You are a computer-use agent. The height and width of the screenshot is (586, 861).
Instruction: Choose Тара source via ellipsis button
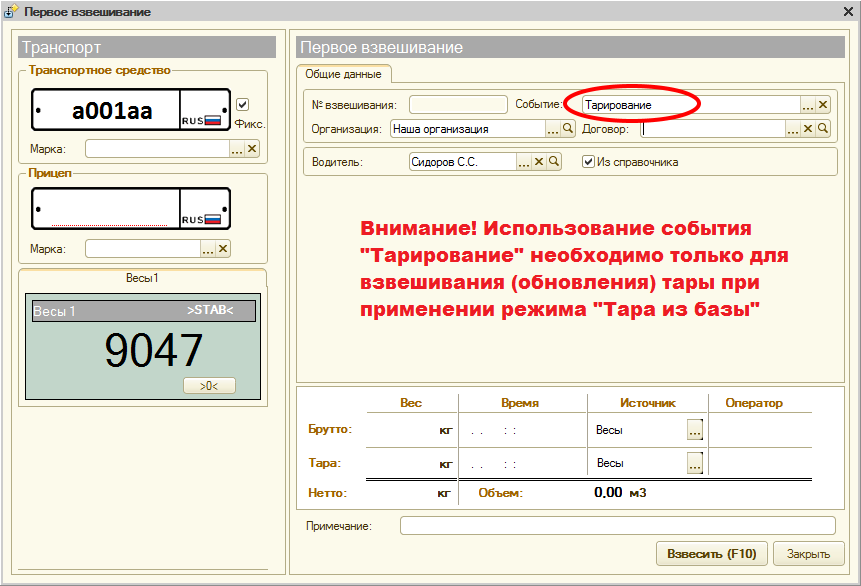pyautogui.click(x=695, y=463)
